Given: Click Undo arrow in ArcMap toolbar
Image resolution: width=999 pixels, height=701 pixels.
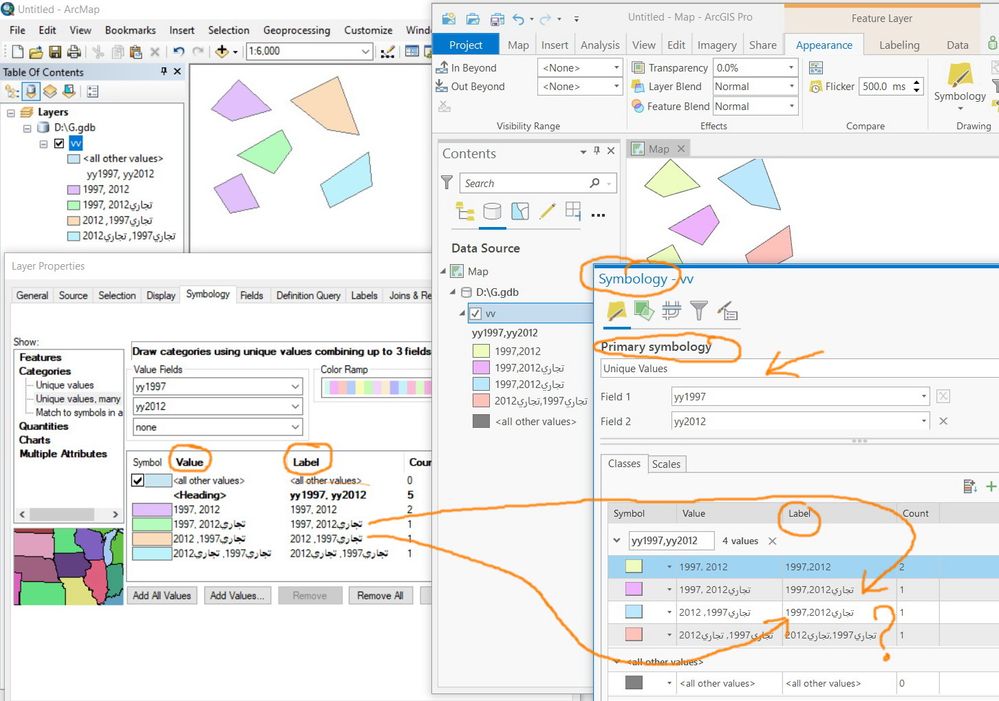Looking at the screenshot, I should coord(179,52).
